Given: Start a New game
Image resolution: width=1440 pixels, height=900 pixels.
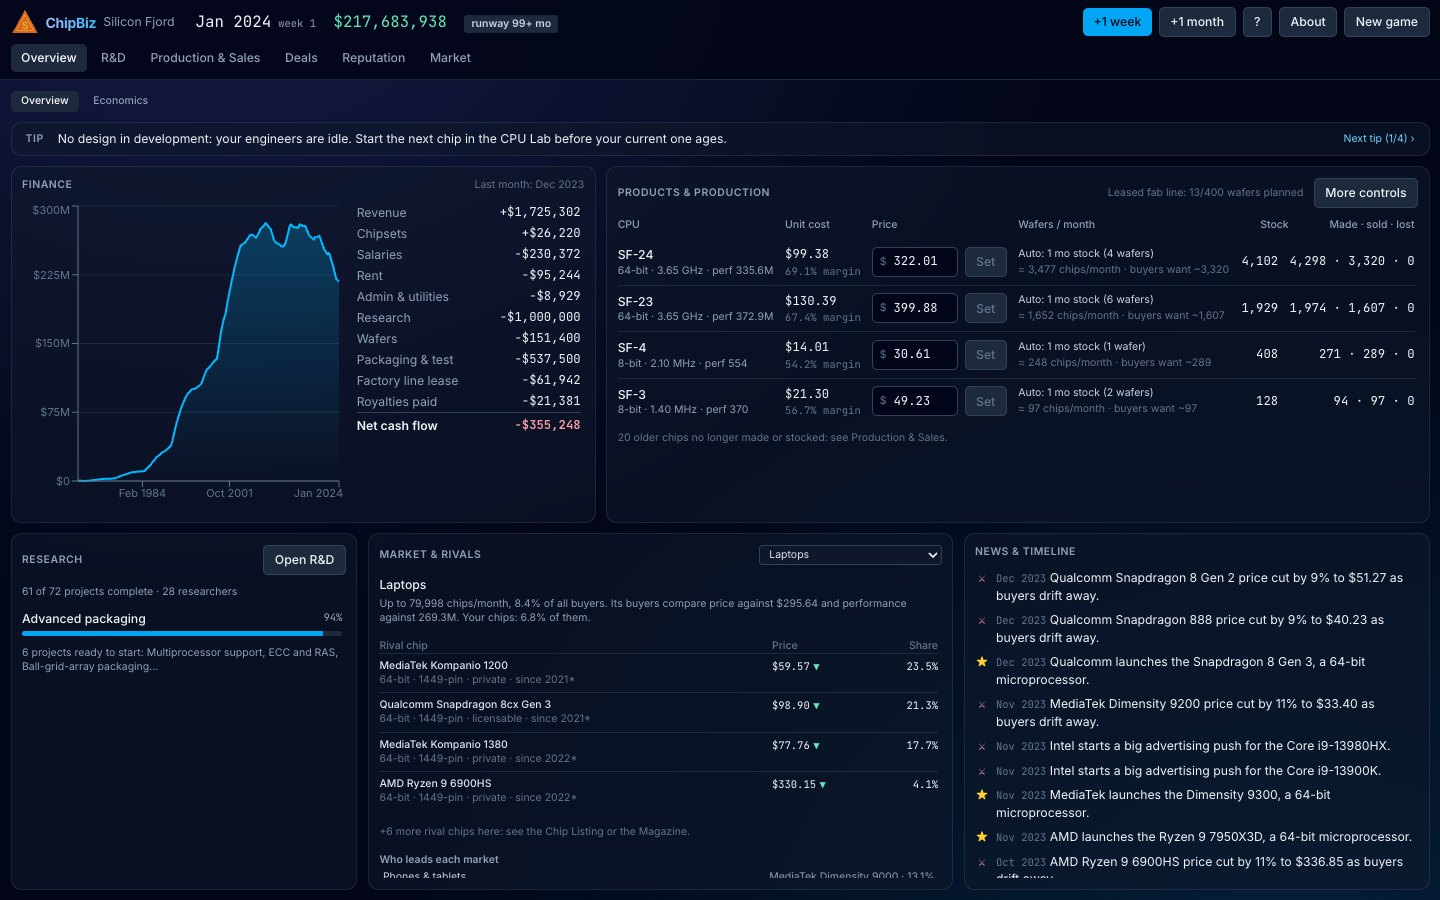Looking at the screenshot, I should [x=1386, y=22].
